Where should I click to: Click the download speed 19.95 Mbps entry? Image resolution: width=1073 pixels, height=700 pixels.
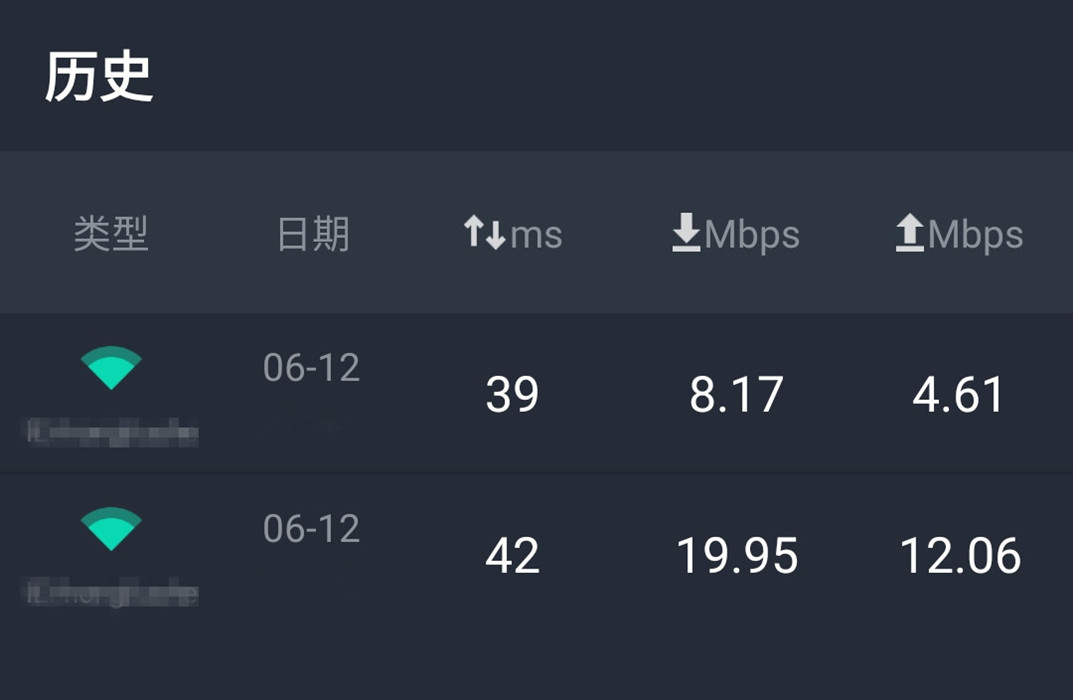coord(736,557)
